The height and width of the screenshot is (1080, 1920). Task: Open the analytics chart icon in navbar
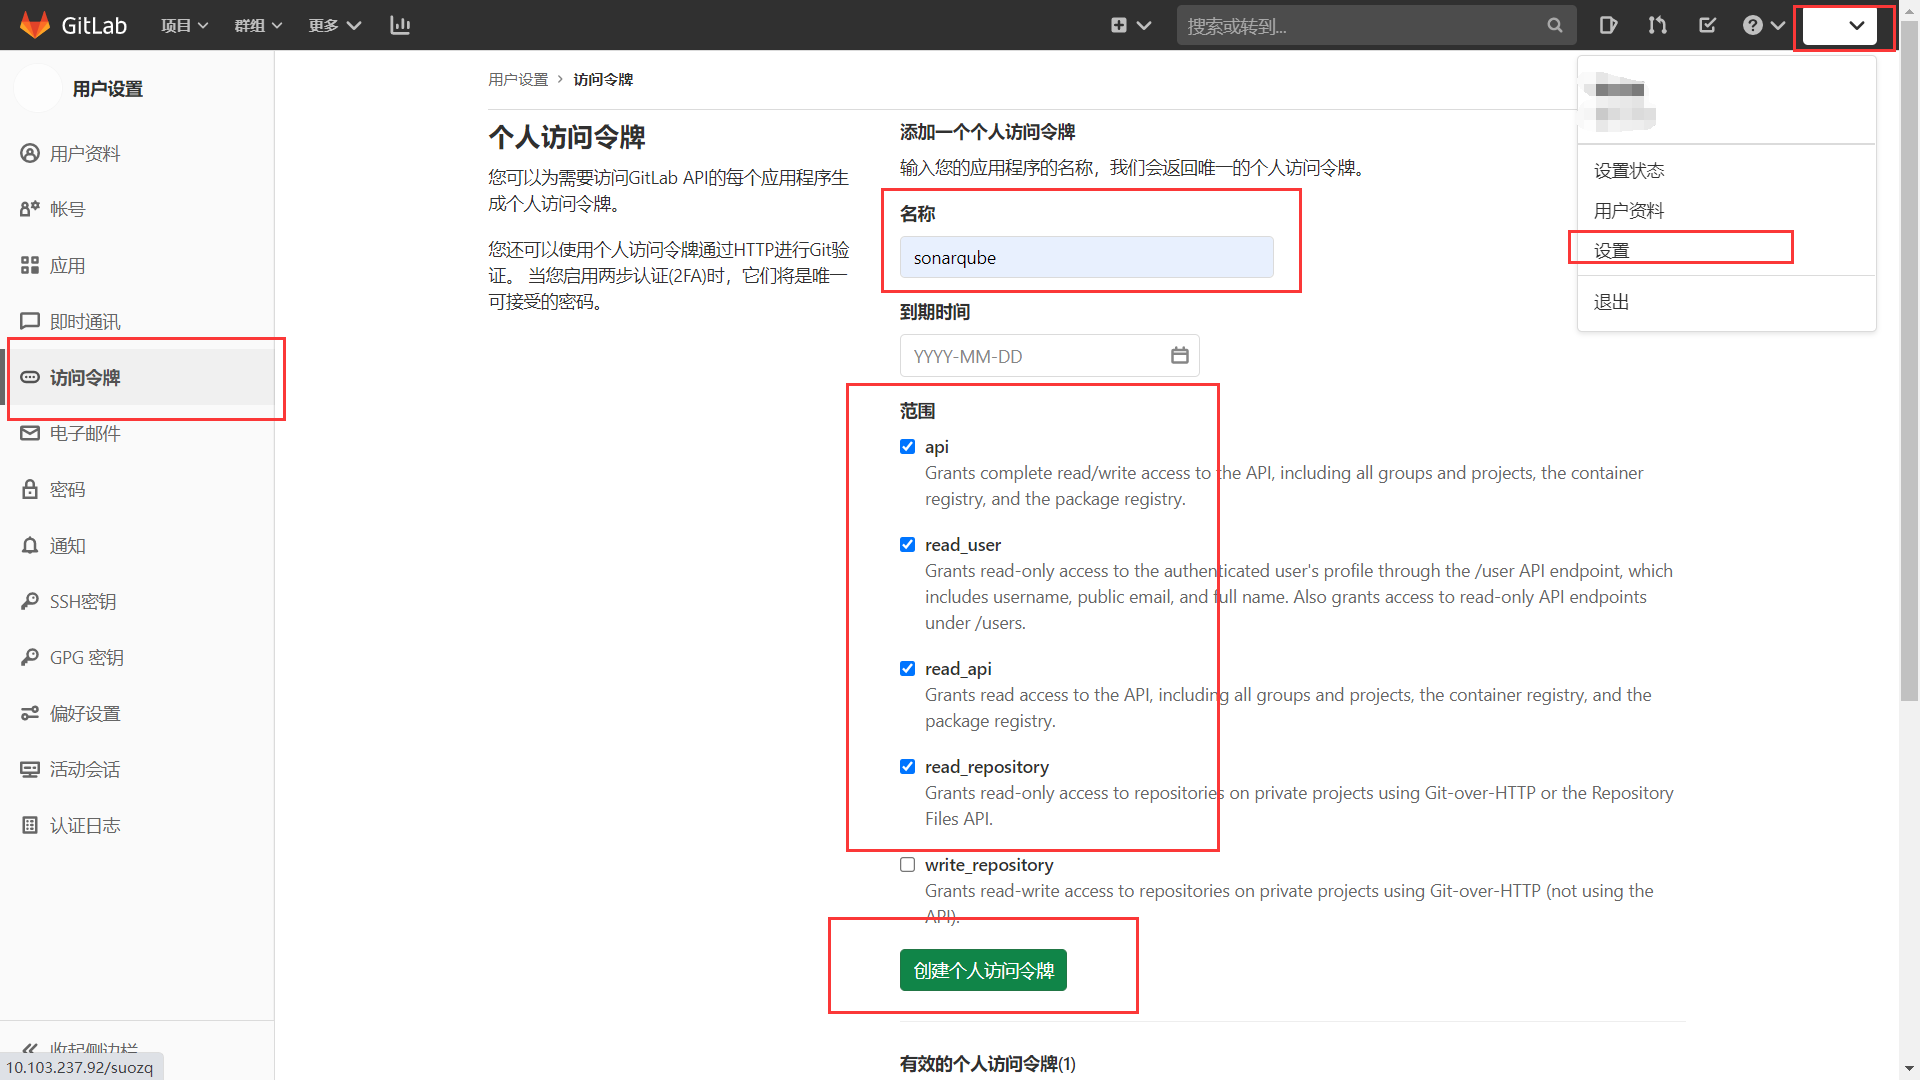point(400,25)
